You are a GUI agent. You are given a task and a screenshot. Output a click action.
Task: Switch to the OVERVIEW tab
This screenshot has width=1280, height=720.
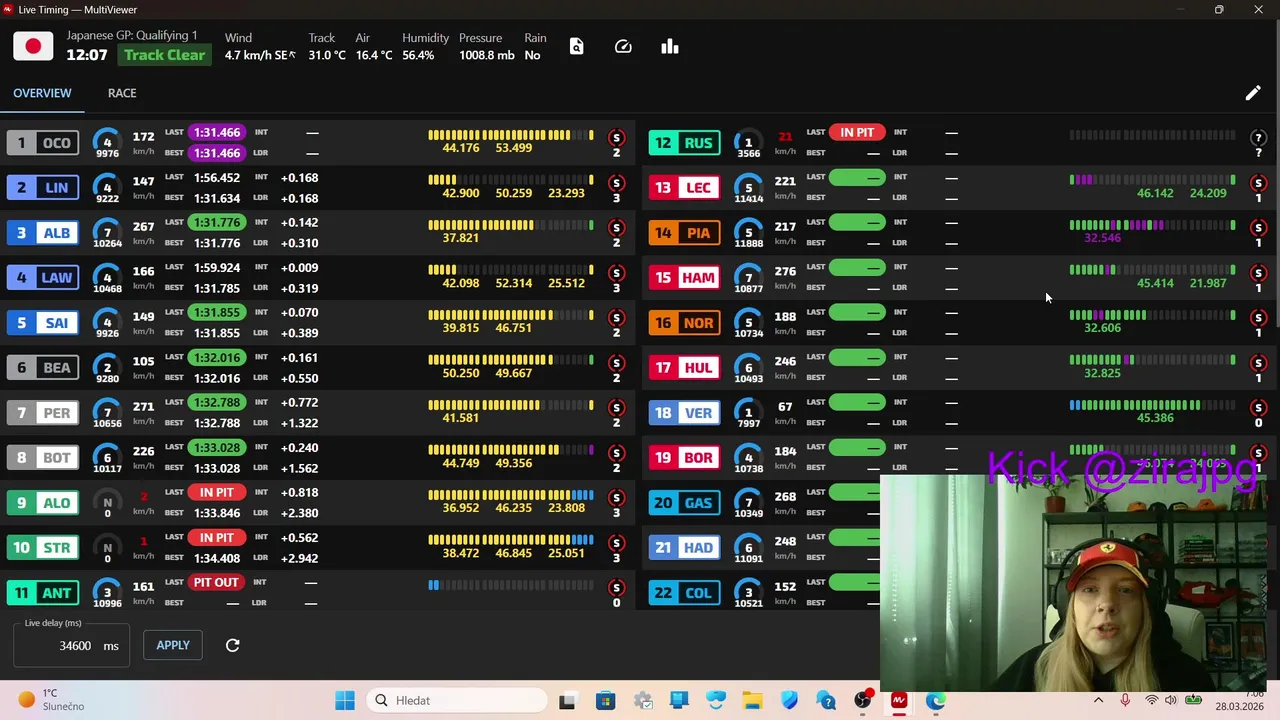tap(42, 93)
